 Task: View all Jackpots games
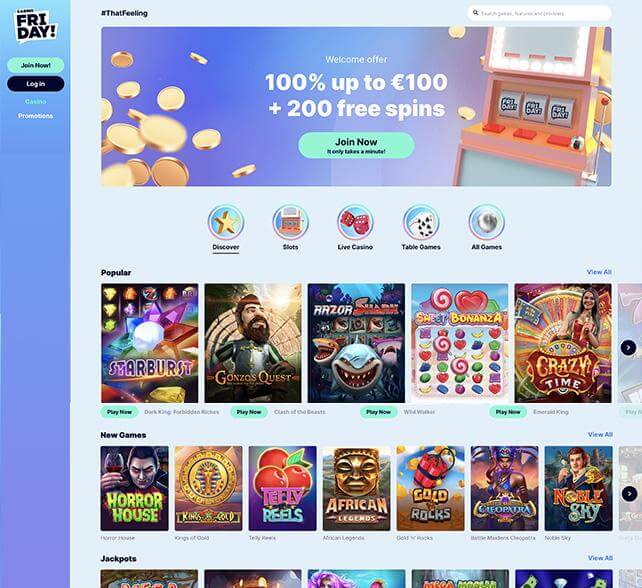[x=600, y=558]
